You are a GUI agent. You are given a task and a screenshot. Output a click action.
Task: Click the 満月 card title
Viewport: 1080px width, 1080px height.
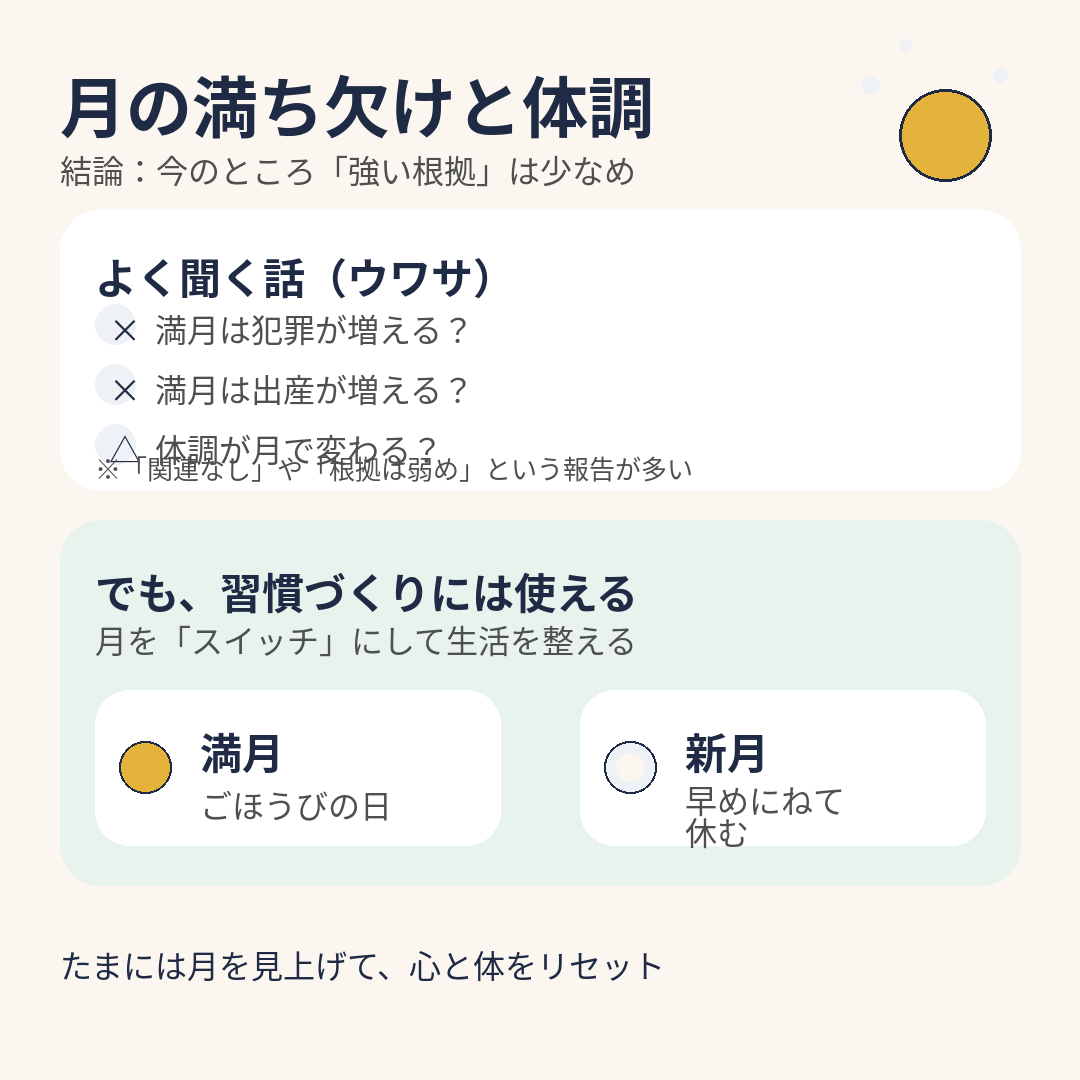point(241,753)
